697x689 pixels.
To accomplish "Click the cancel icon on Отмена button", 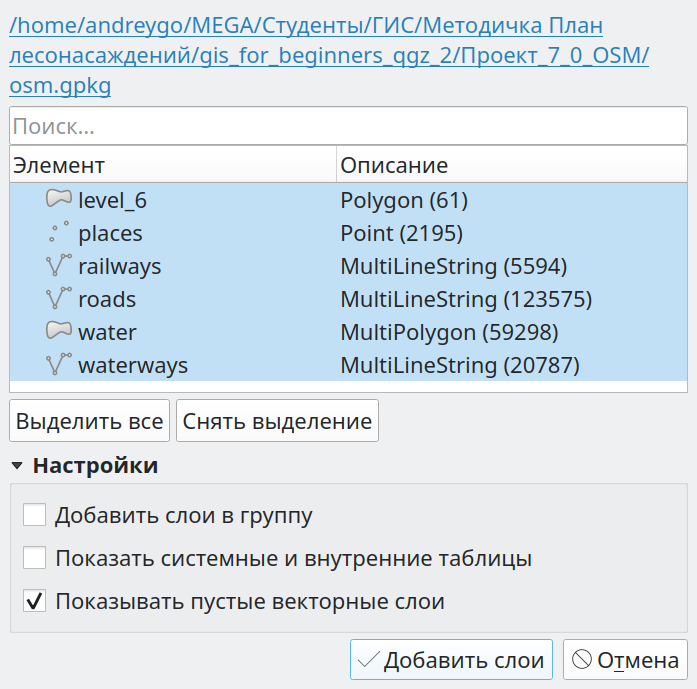I will [x=582, y=659].
